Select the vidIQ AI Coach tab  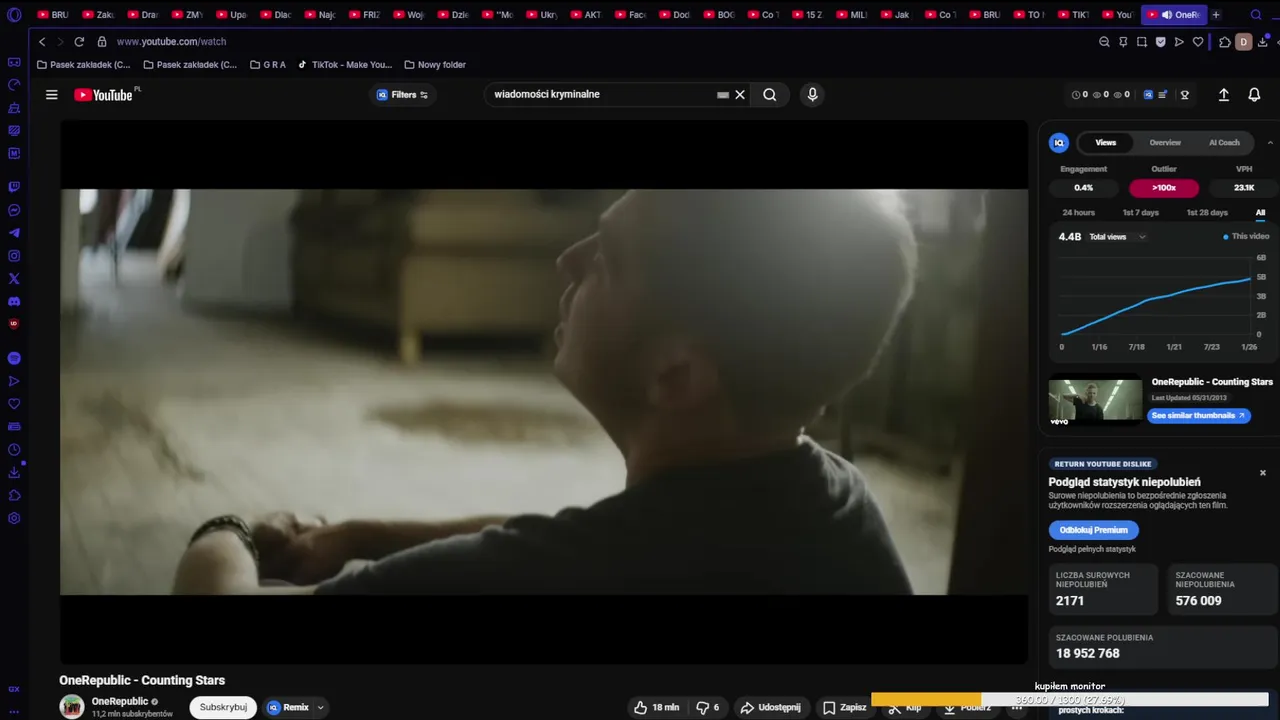(x=1224, y=143)
